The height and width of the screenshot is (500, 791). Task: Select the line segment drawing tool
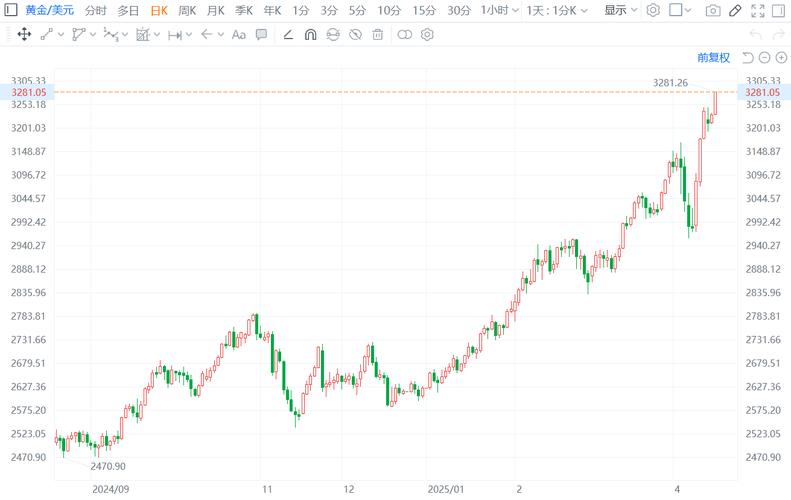pos(47,34)
